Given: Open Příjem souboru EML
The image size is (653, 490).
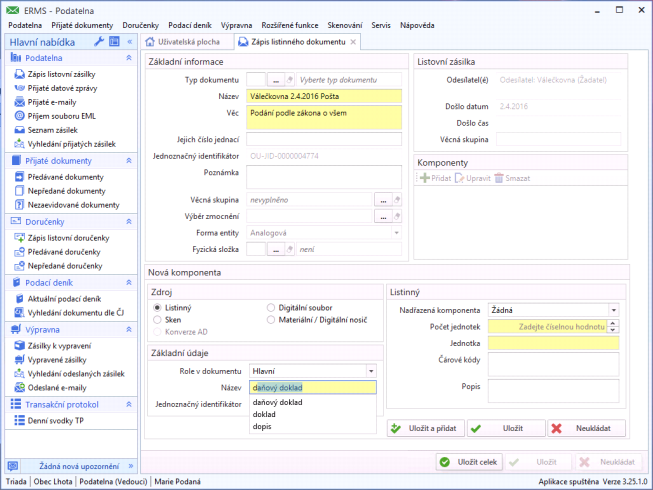Looking at the screenshot, I should coord(62,116).
